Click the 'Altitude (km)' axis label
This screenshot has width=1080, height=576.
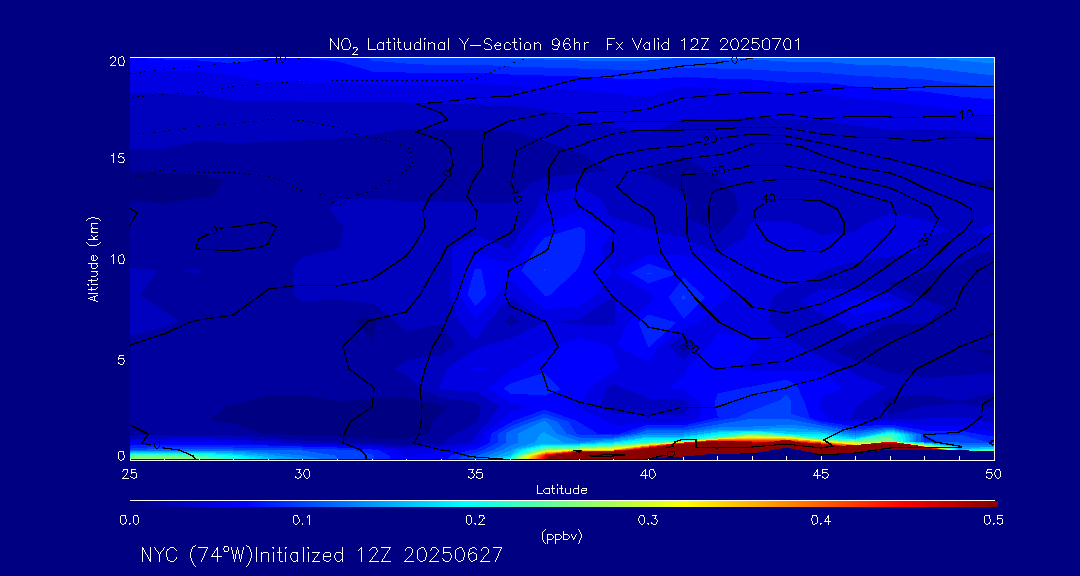coord(93,258)
